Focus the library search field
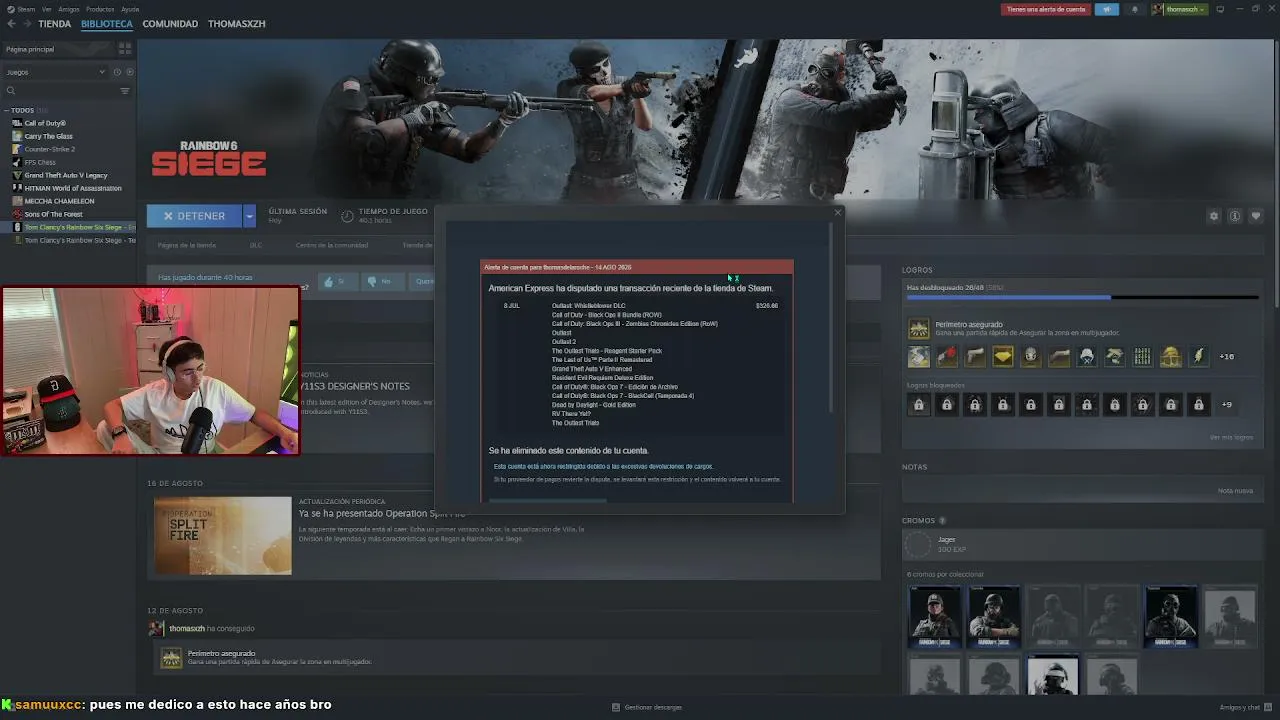The height and width of the screenshot is (720, 1280). point(60,91)
